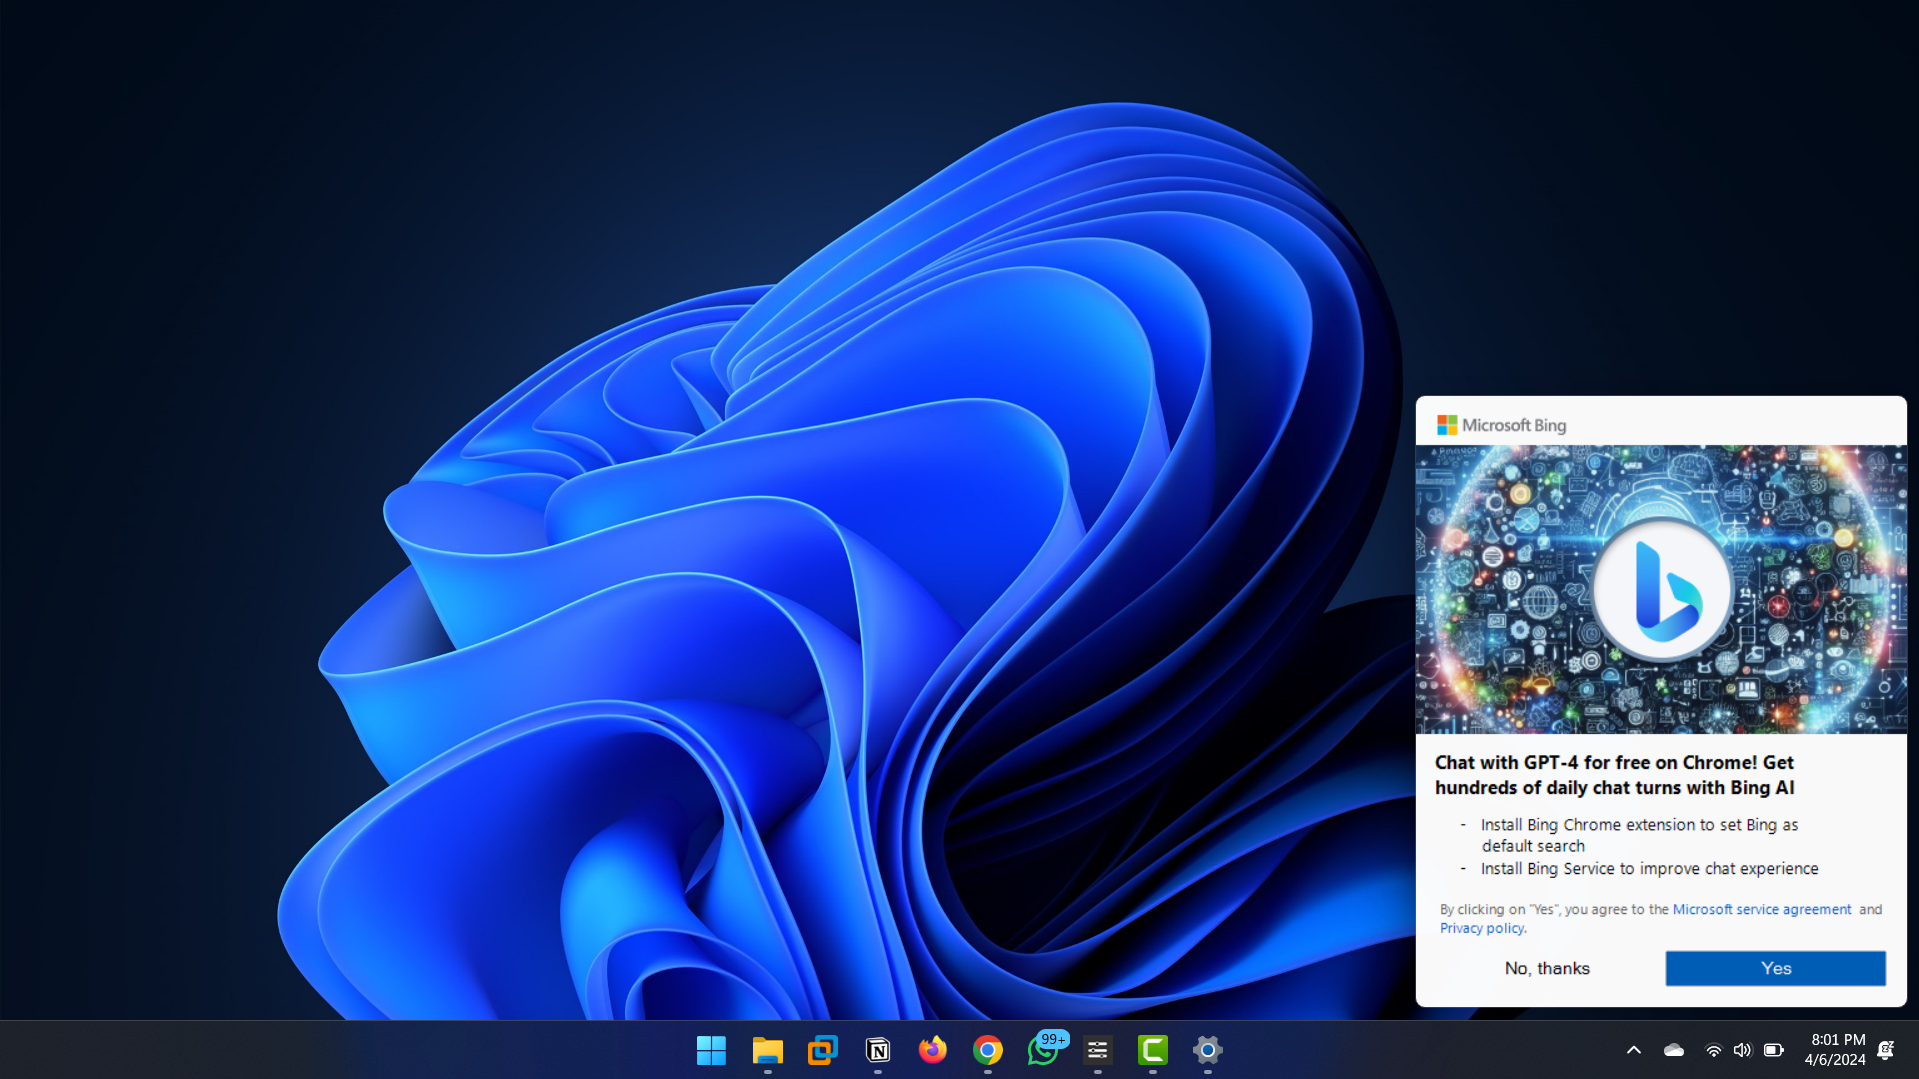Launch Firefox from the taskbar

(932, 1050)
